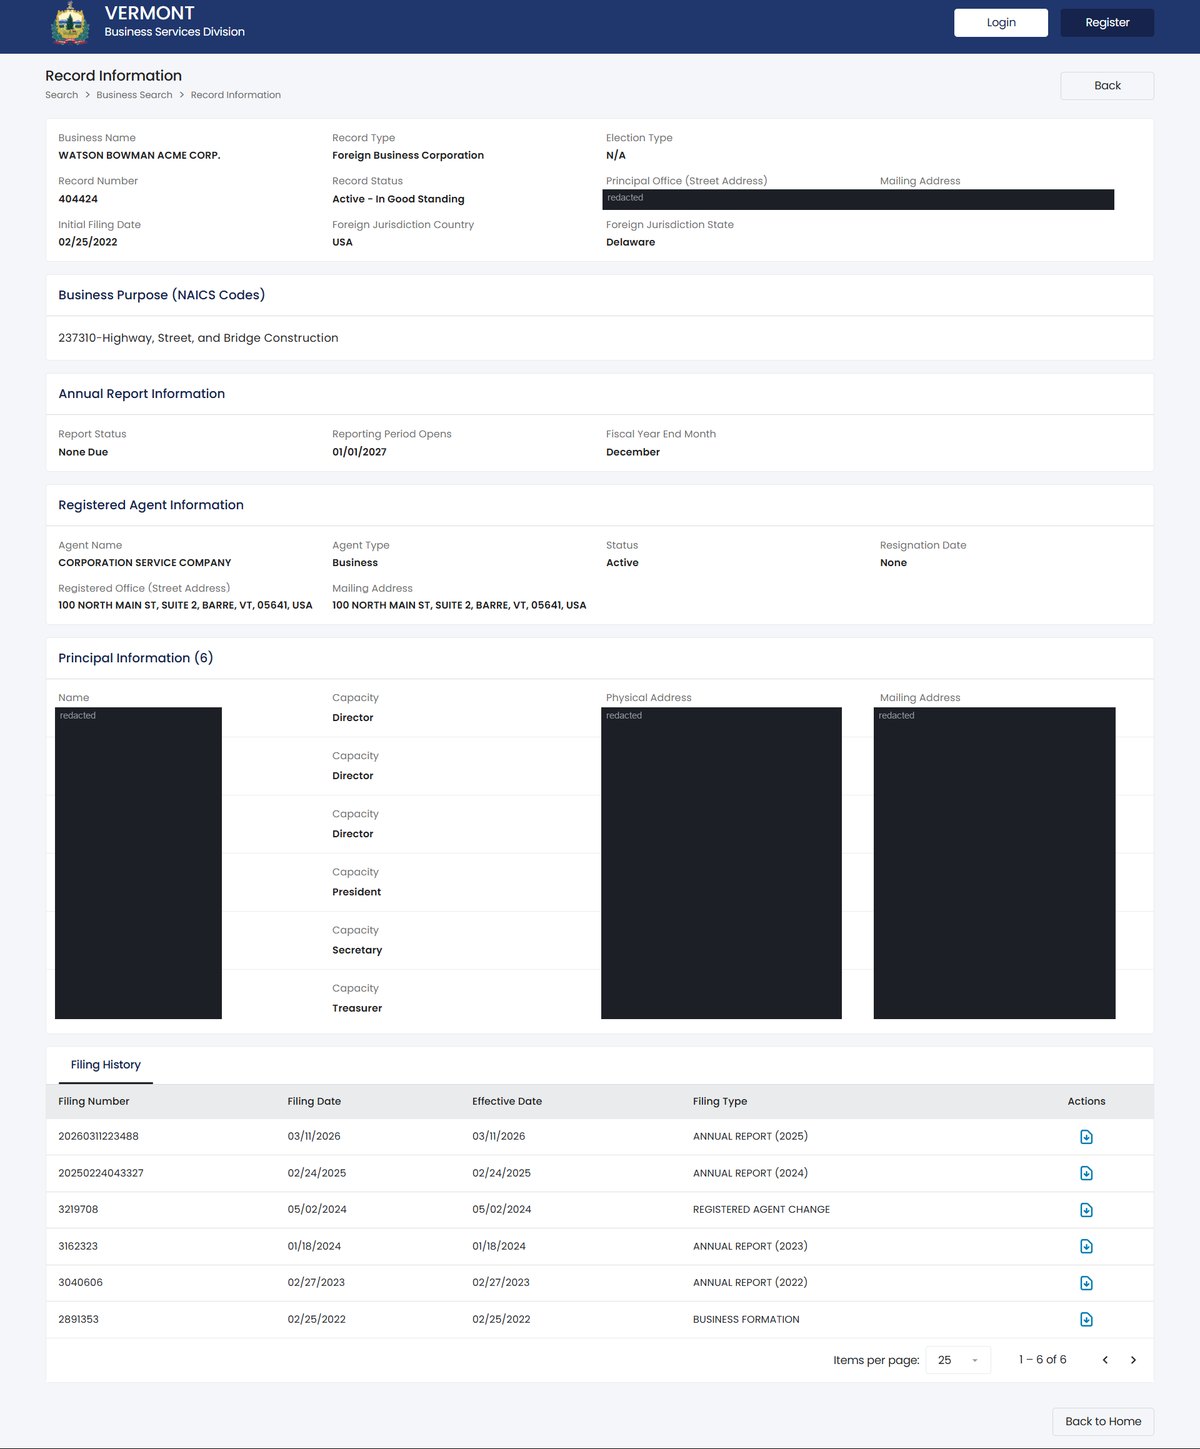Screen dimensions: 1200x1449
Task: Click the Vermont state seal logo
Action: (70, 24)
